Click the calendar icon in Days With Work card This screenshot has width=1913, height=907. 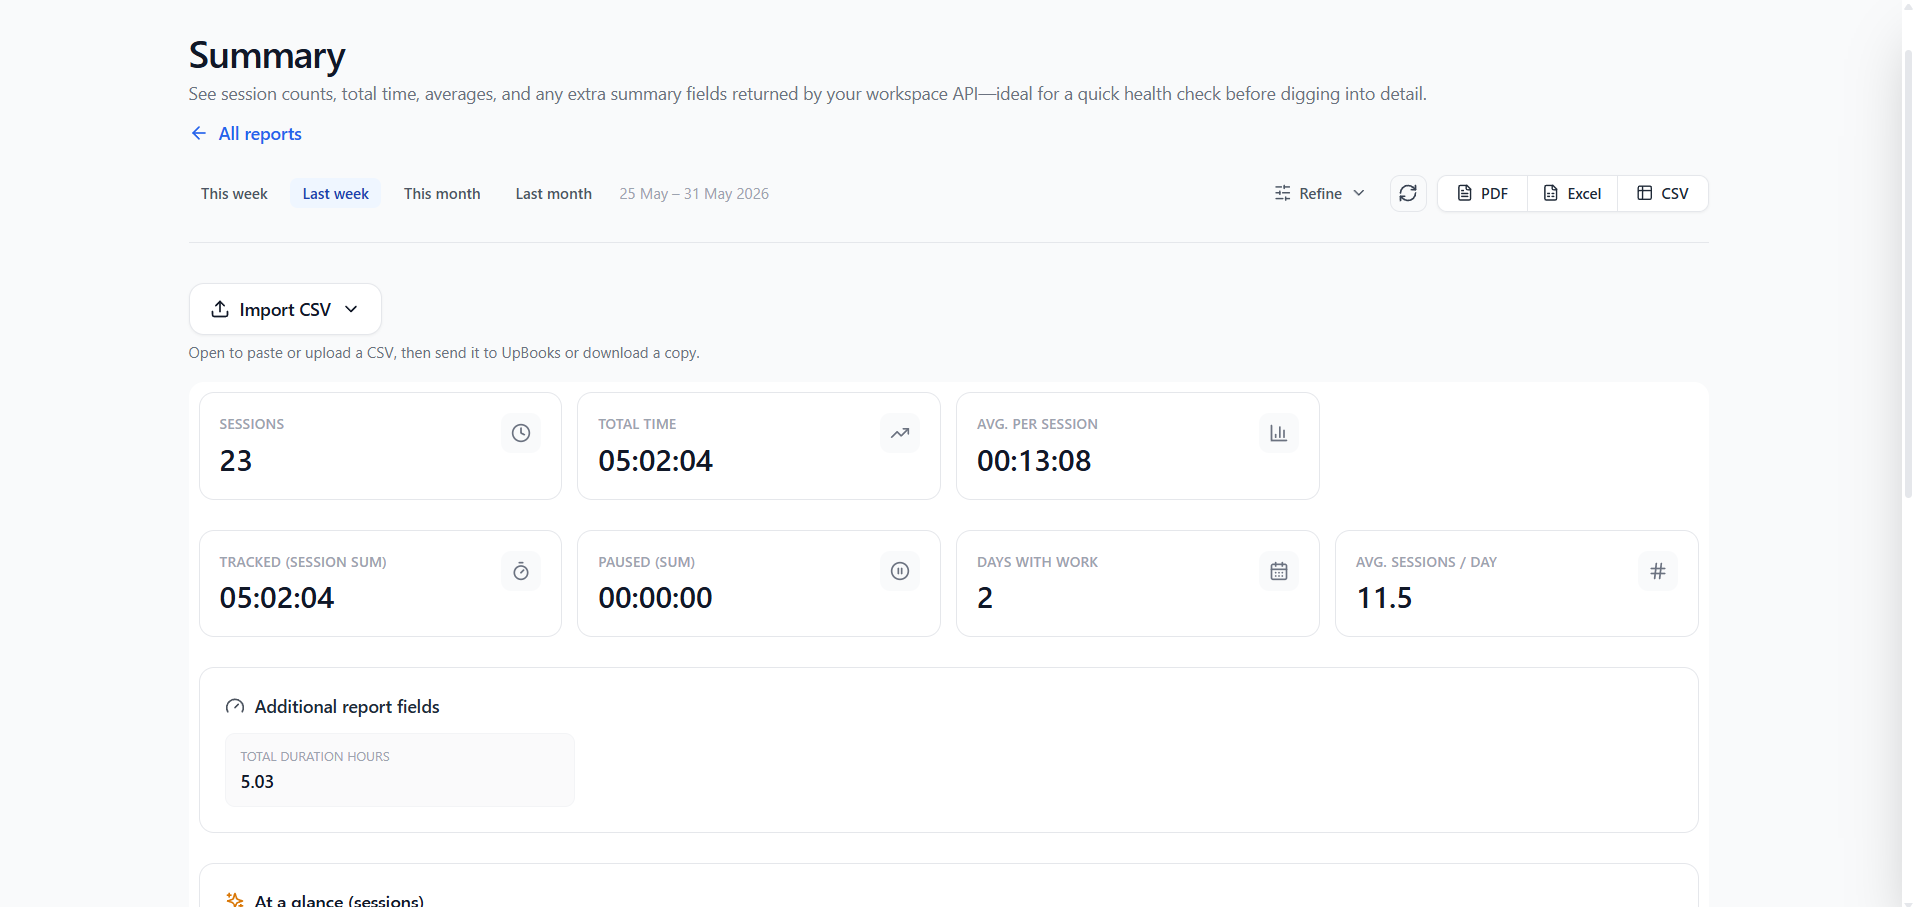point(1278,571)
